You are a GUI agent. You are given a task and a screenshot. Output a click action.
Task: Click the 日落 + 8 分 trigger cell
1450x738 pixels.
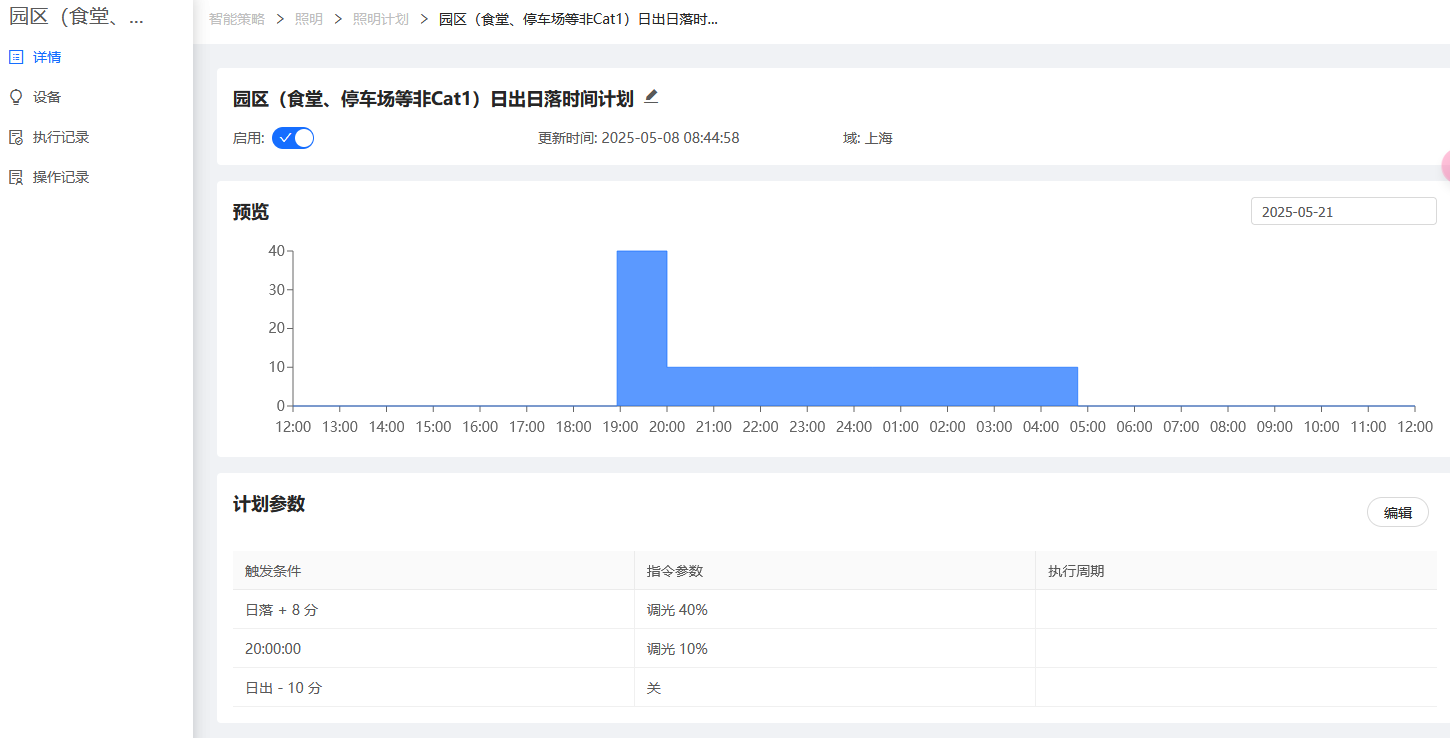click(433, 609)
